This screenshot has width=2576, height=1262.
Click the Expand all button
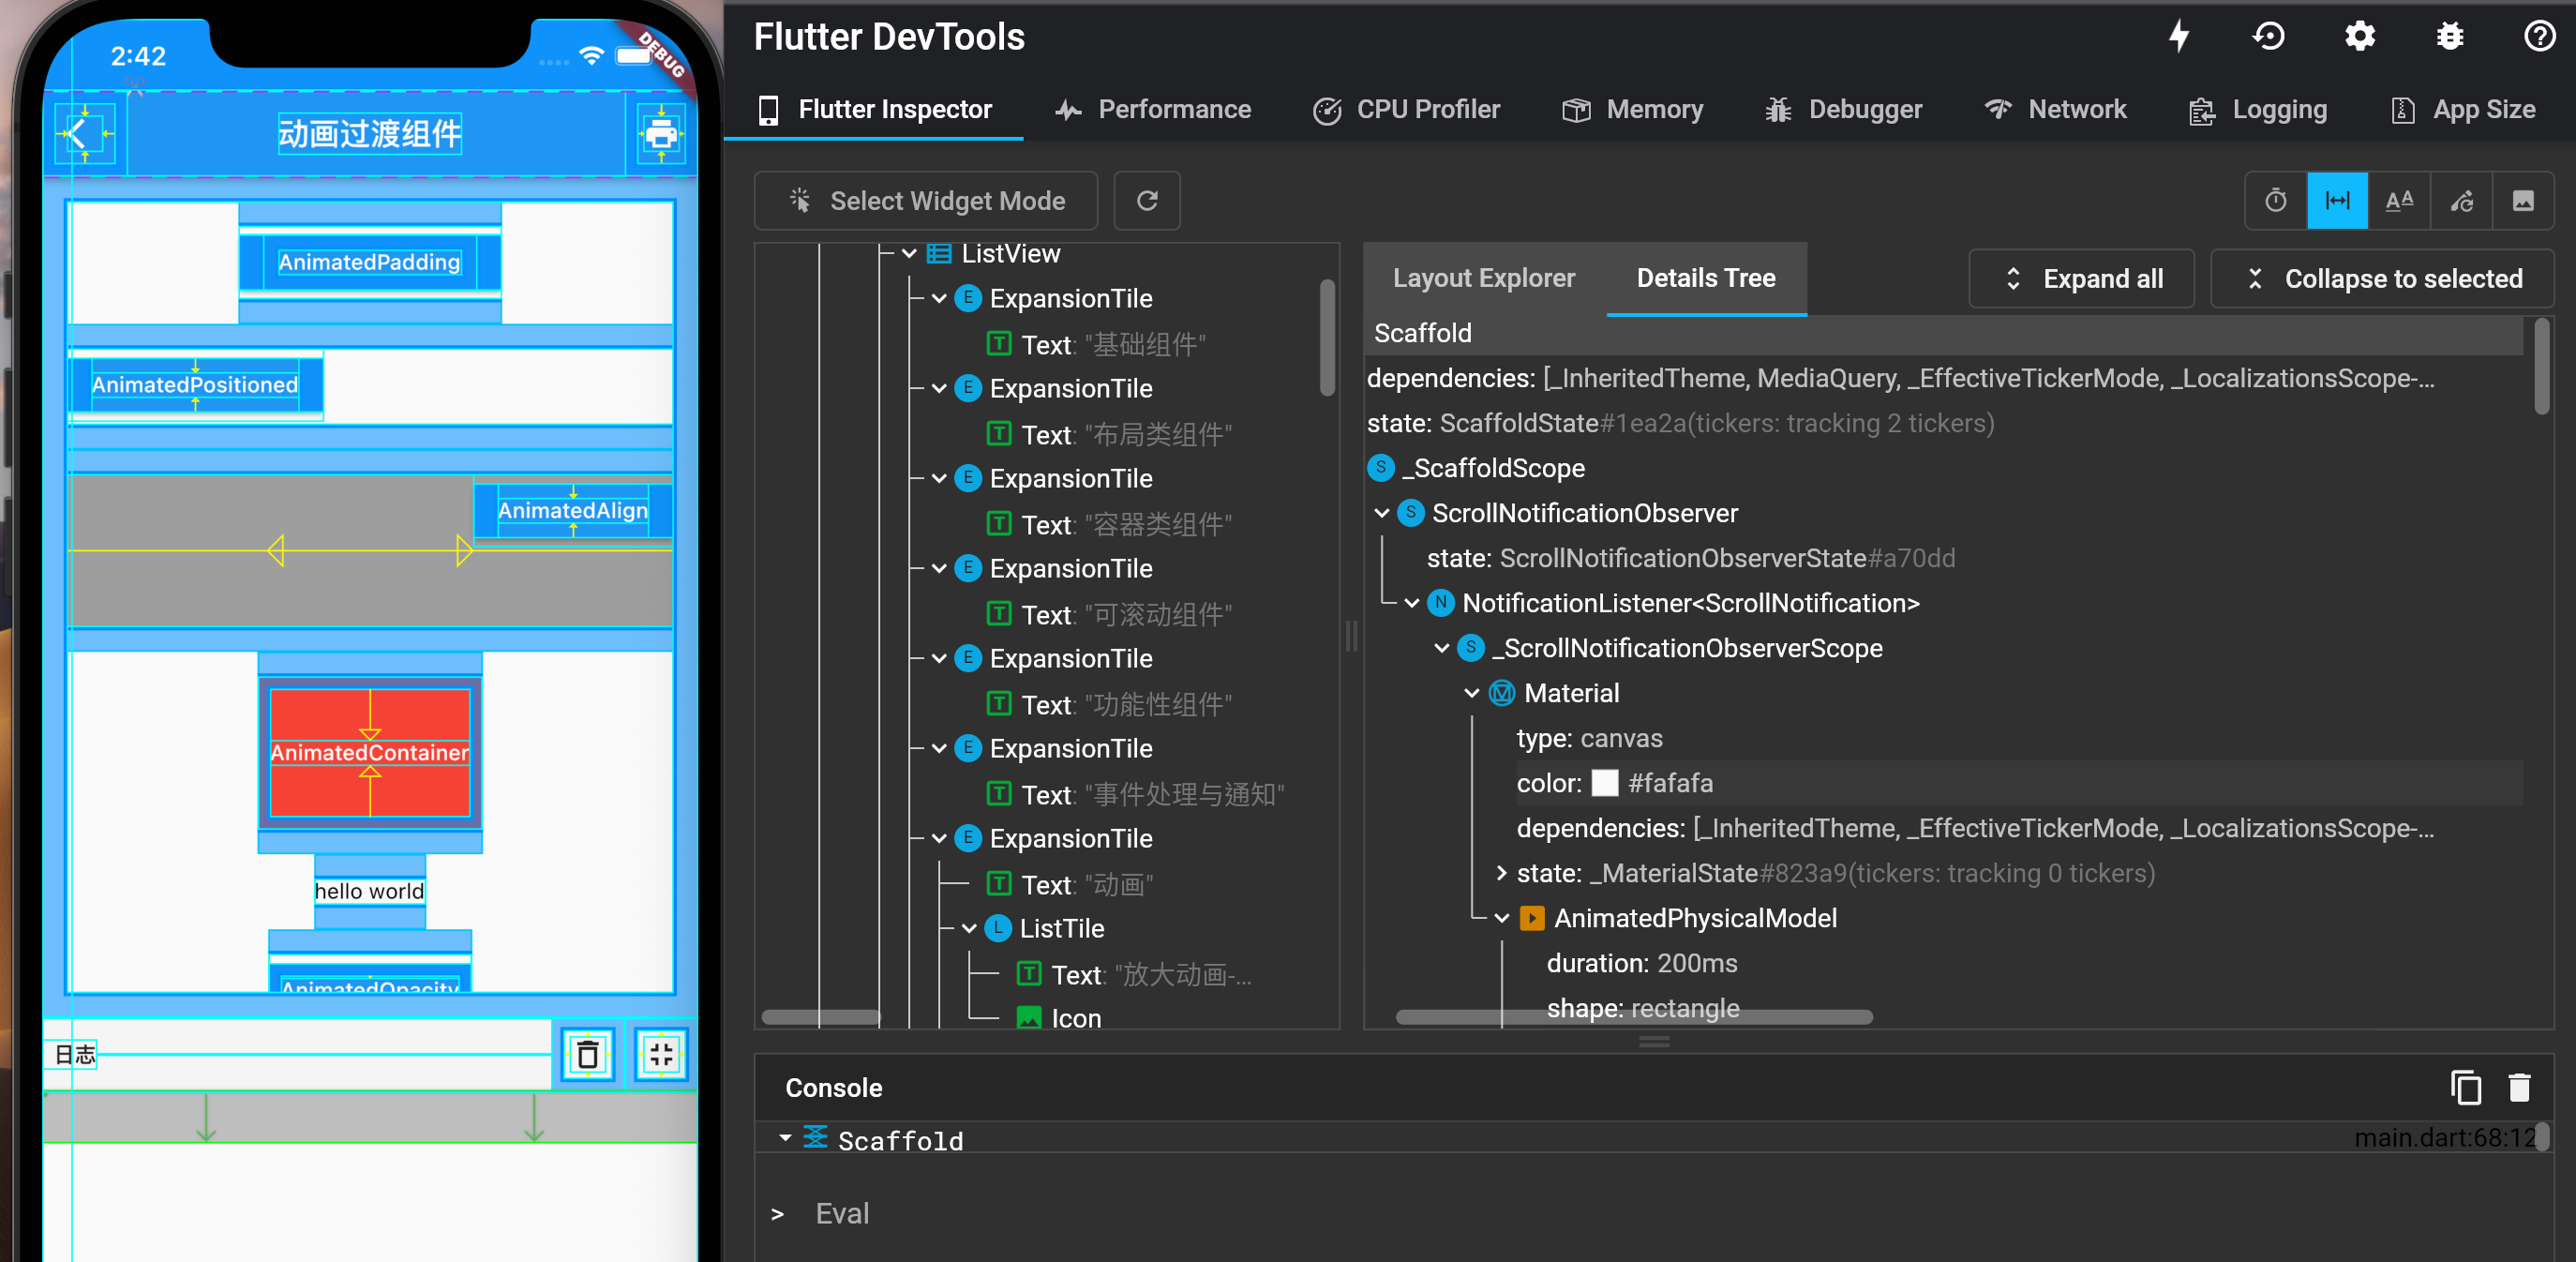(x=2081, y=279)
